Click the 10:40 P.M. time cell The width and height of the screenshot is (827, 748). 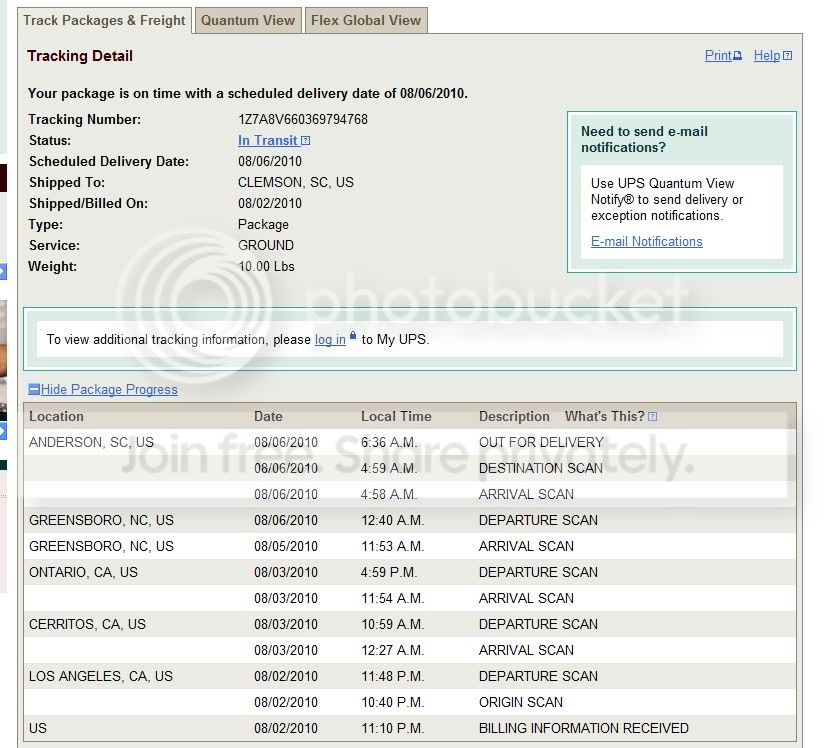tap(392, 702)
